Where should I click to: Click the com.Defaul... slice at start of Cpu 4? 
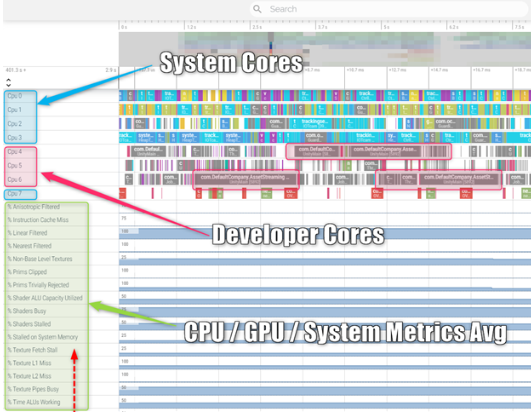pyautogui.click(x=148, y=151)
